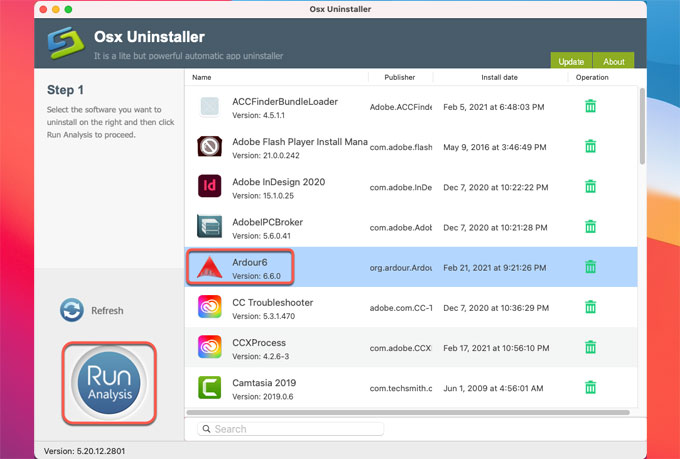
Task: Click the search magnifier icon
Action: (x=206, y=429)
